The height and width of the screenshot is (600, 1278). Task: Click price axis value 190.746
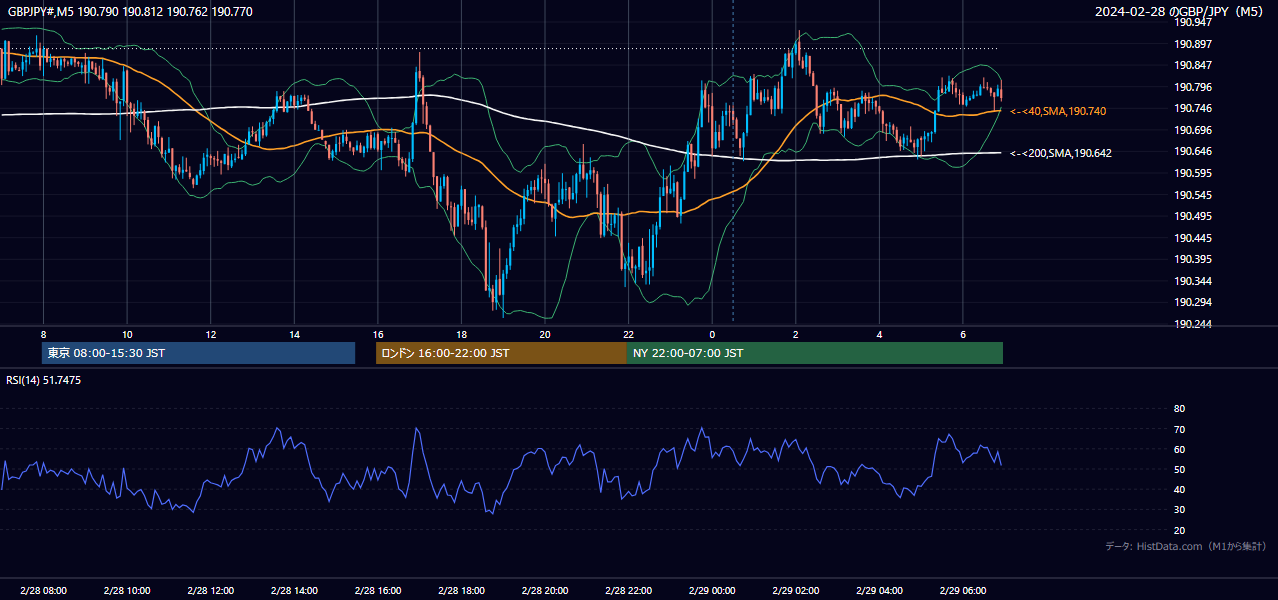pos(1194,108)
